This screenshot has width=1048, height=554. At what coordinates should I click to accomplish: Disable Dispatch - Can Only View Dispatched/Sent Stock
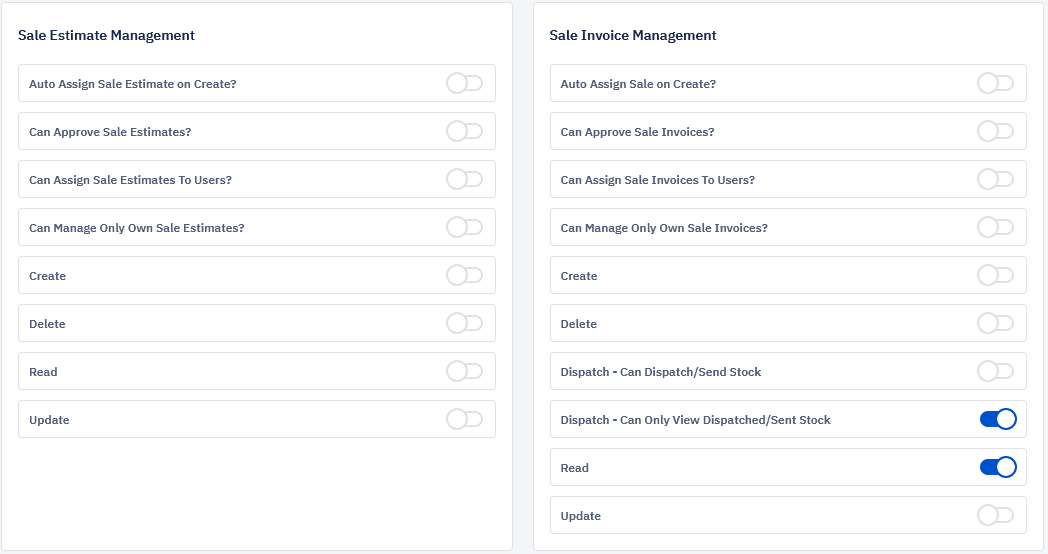pos(999,420)
